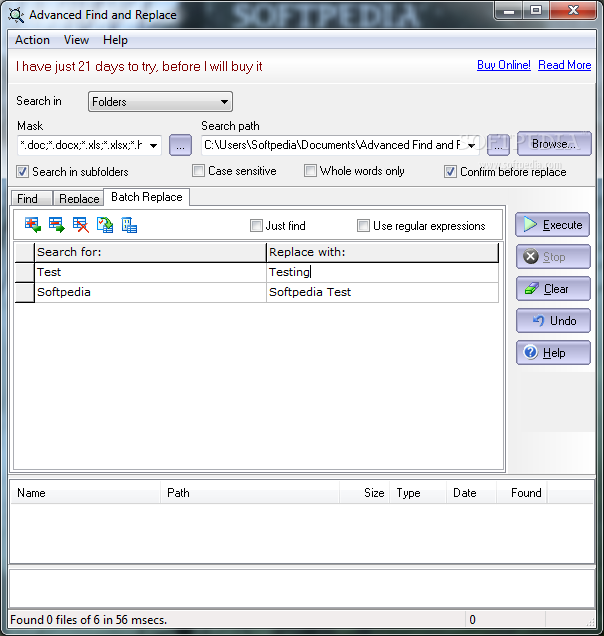This screenshot has width=604, height=636.
Task: Click the delete all rows icon with red X
Action: tap(81, 225)
